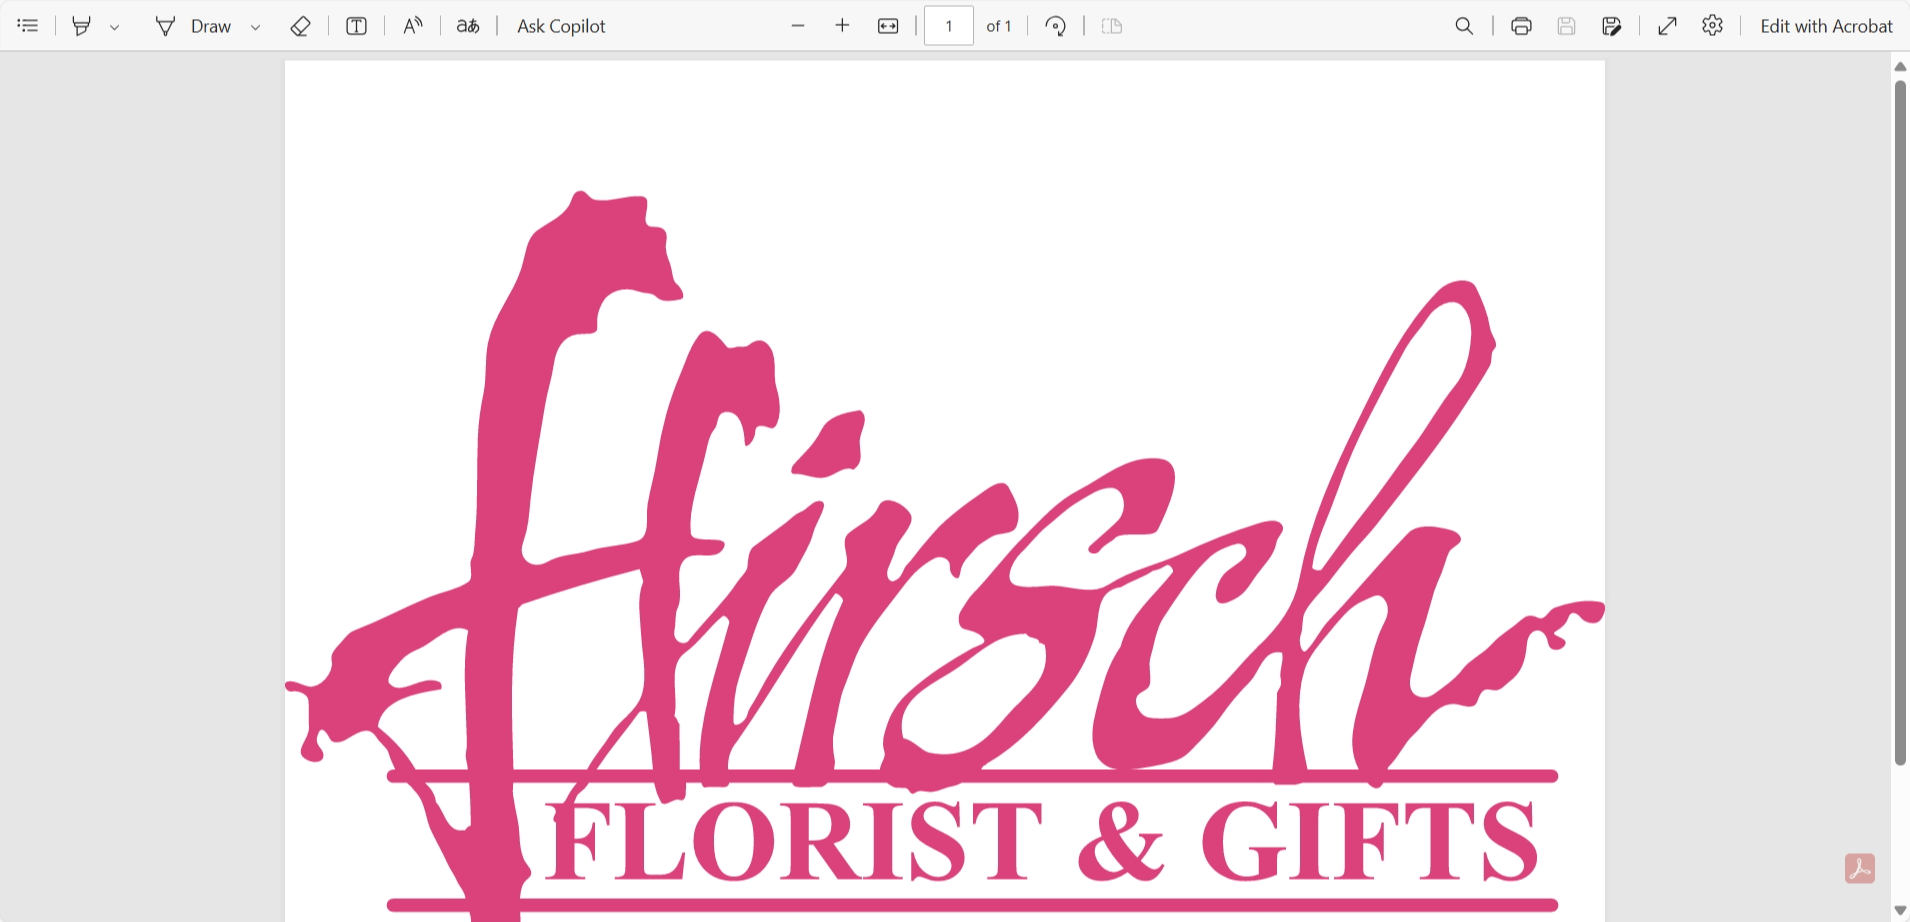Click the floating Acrobat icon
Image resolution: width=1910 pixels, height=922 pixels.
click(1860, 868)
